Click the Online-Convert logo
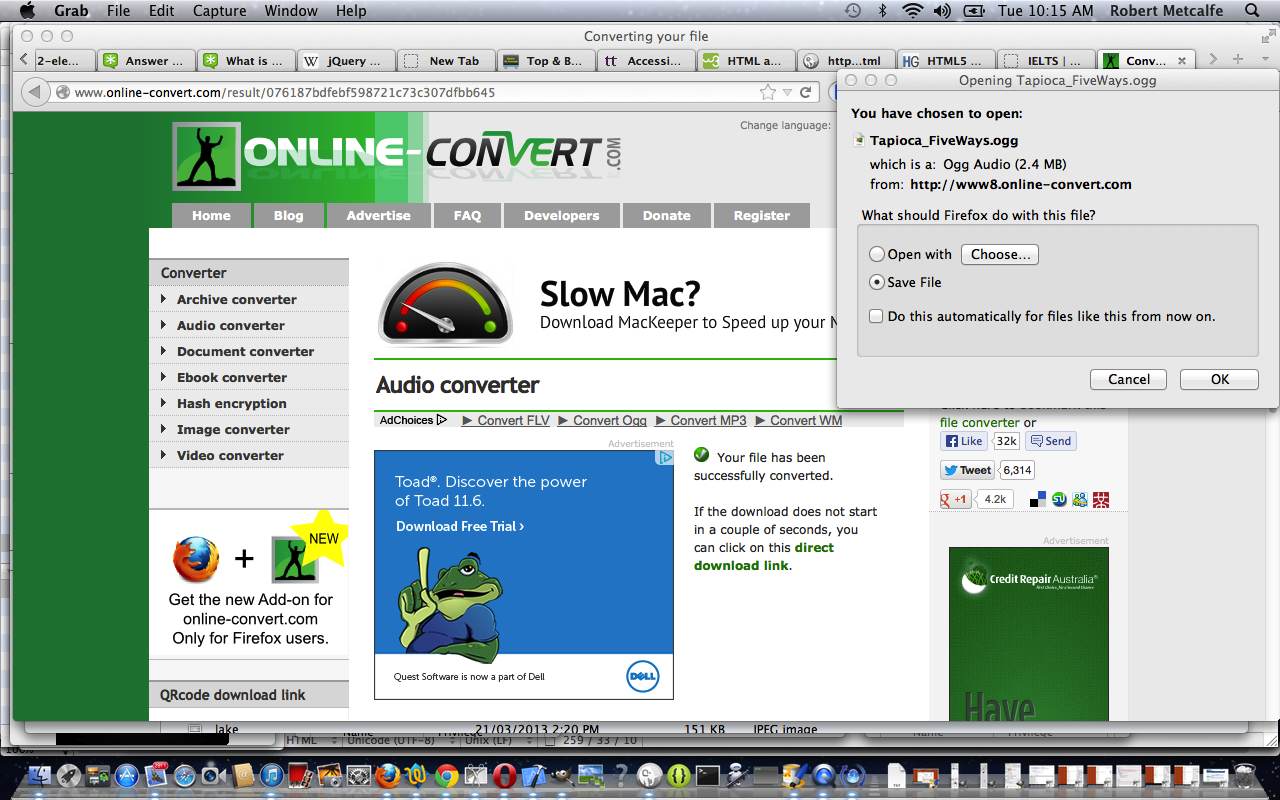Viewport: 1280px width, 800px height. 396,155
